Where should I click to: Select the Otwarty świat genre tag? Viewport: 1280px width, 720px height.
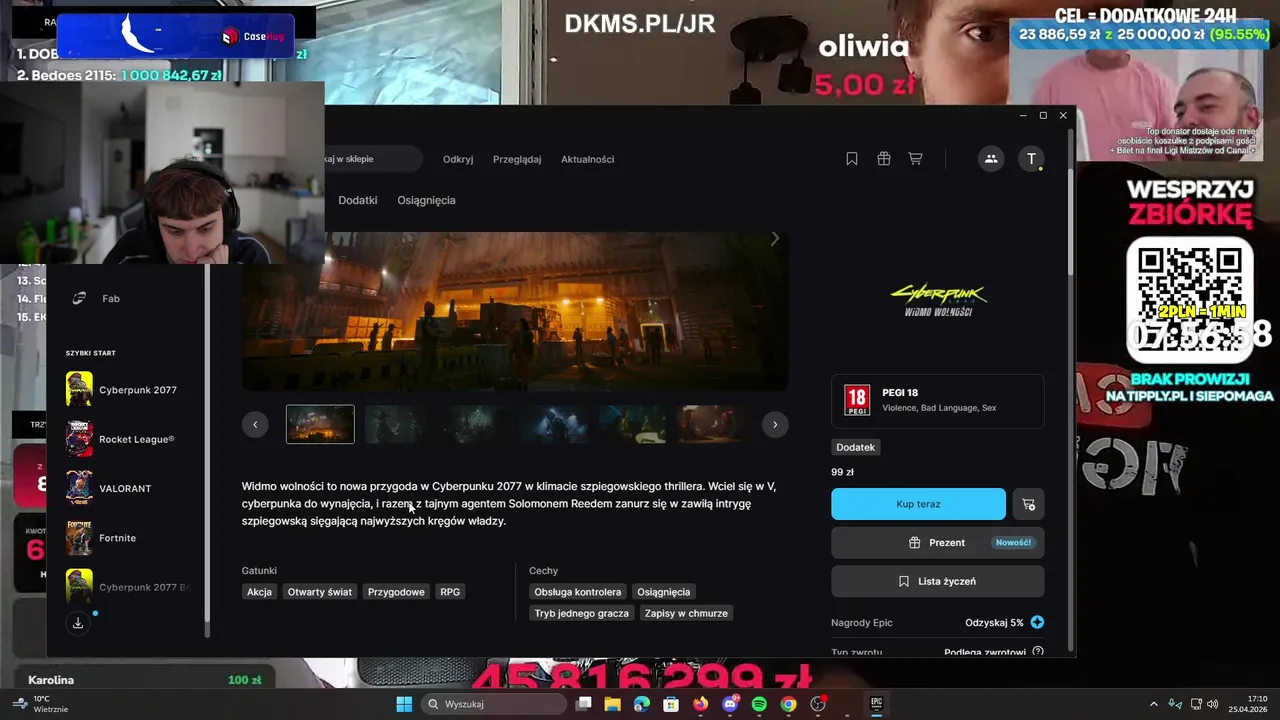(320, 592)
